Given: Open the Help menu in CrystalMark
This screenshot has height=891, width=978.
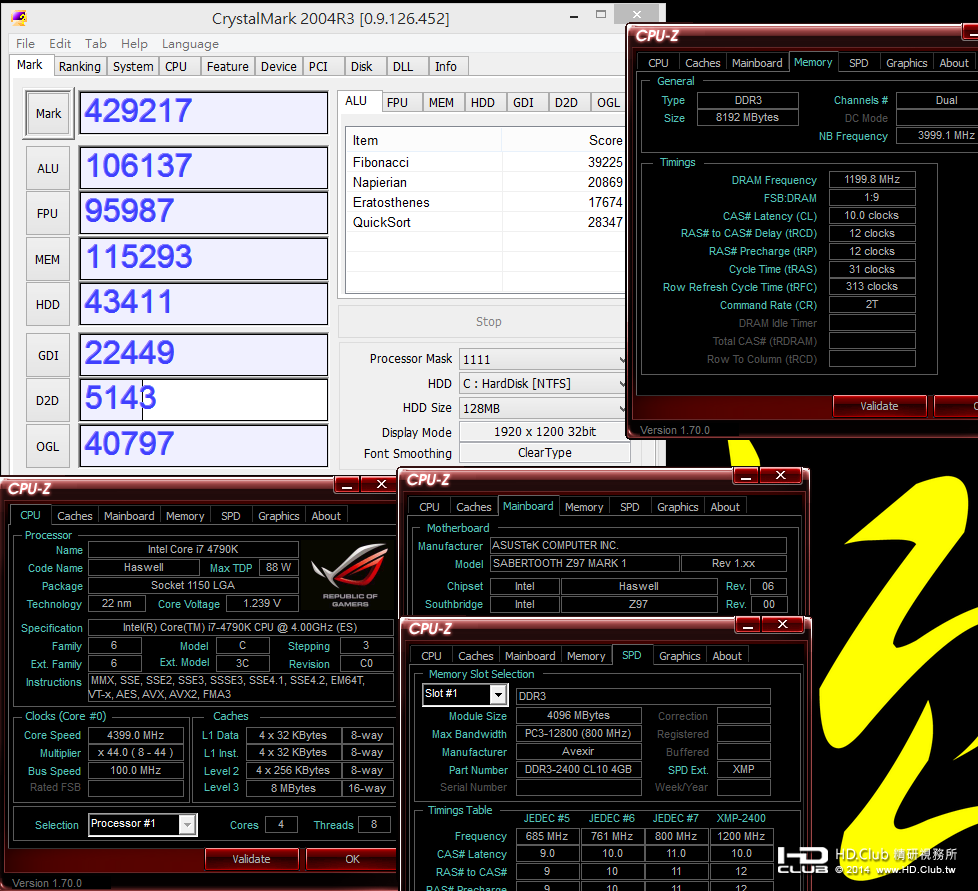Looking at the screenshot, I should [134, 44].
